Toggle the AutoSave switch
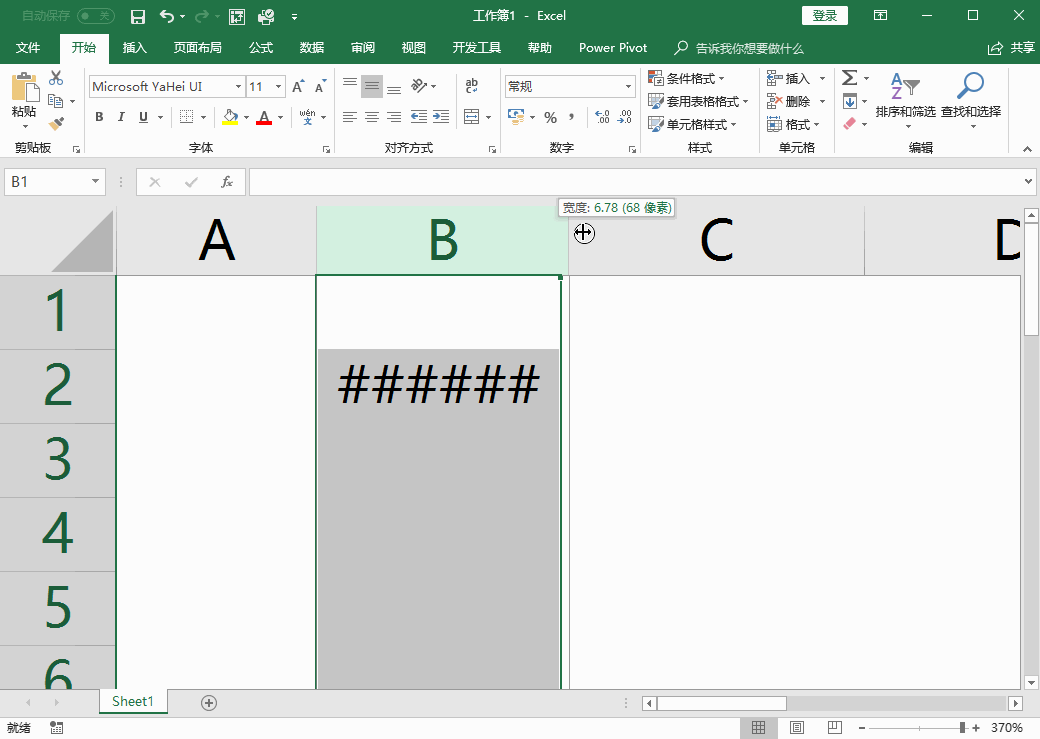The height and width of the screenshot is (739, 1040). (x=95, y=16)
